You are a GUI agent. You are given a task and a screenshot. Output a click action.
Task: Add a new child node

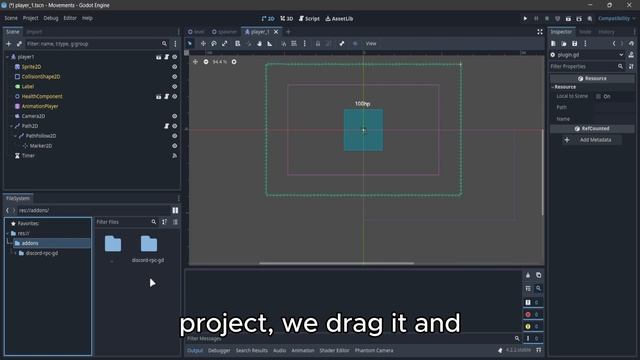coord(9,44)
